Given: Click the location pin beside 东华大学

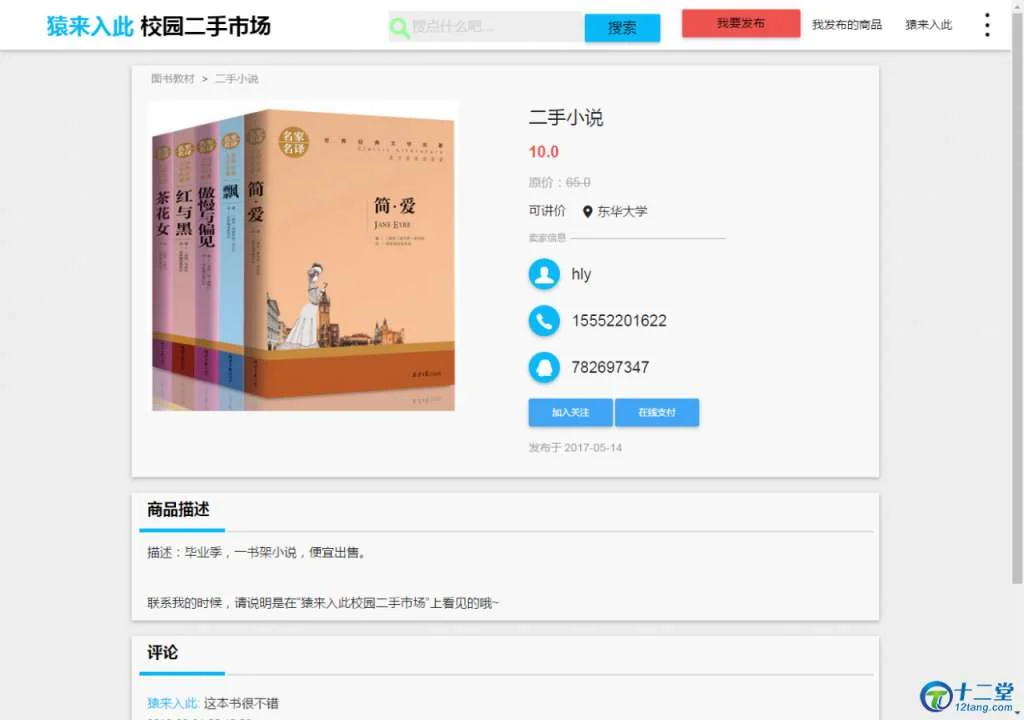Looking at the screenshot, I should (x=587, y=212).
